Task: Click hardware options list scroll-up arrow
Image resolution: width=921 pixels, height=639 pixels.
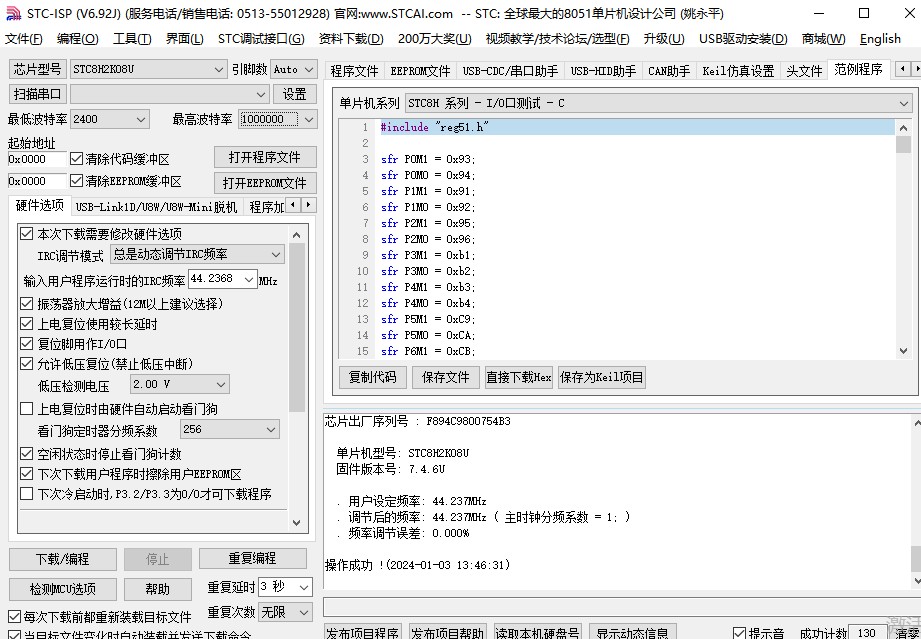Action: pos(297,235)
